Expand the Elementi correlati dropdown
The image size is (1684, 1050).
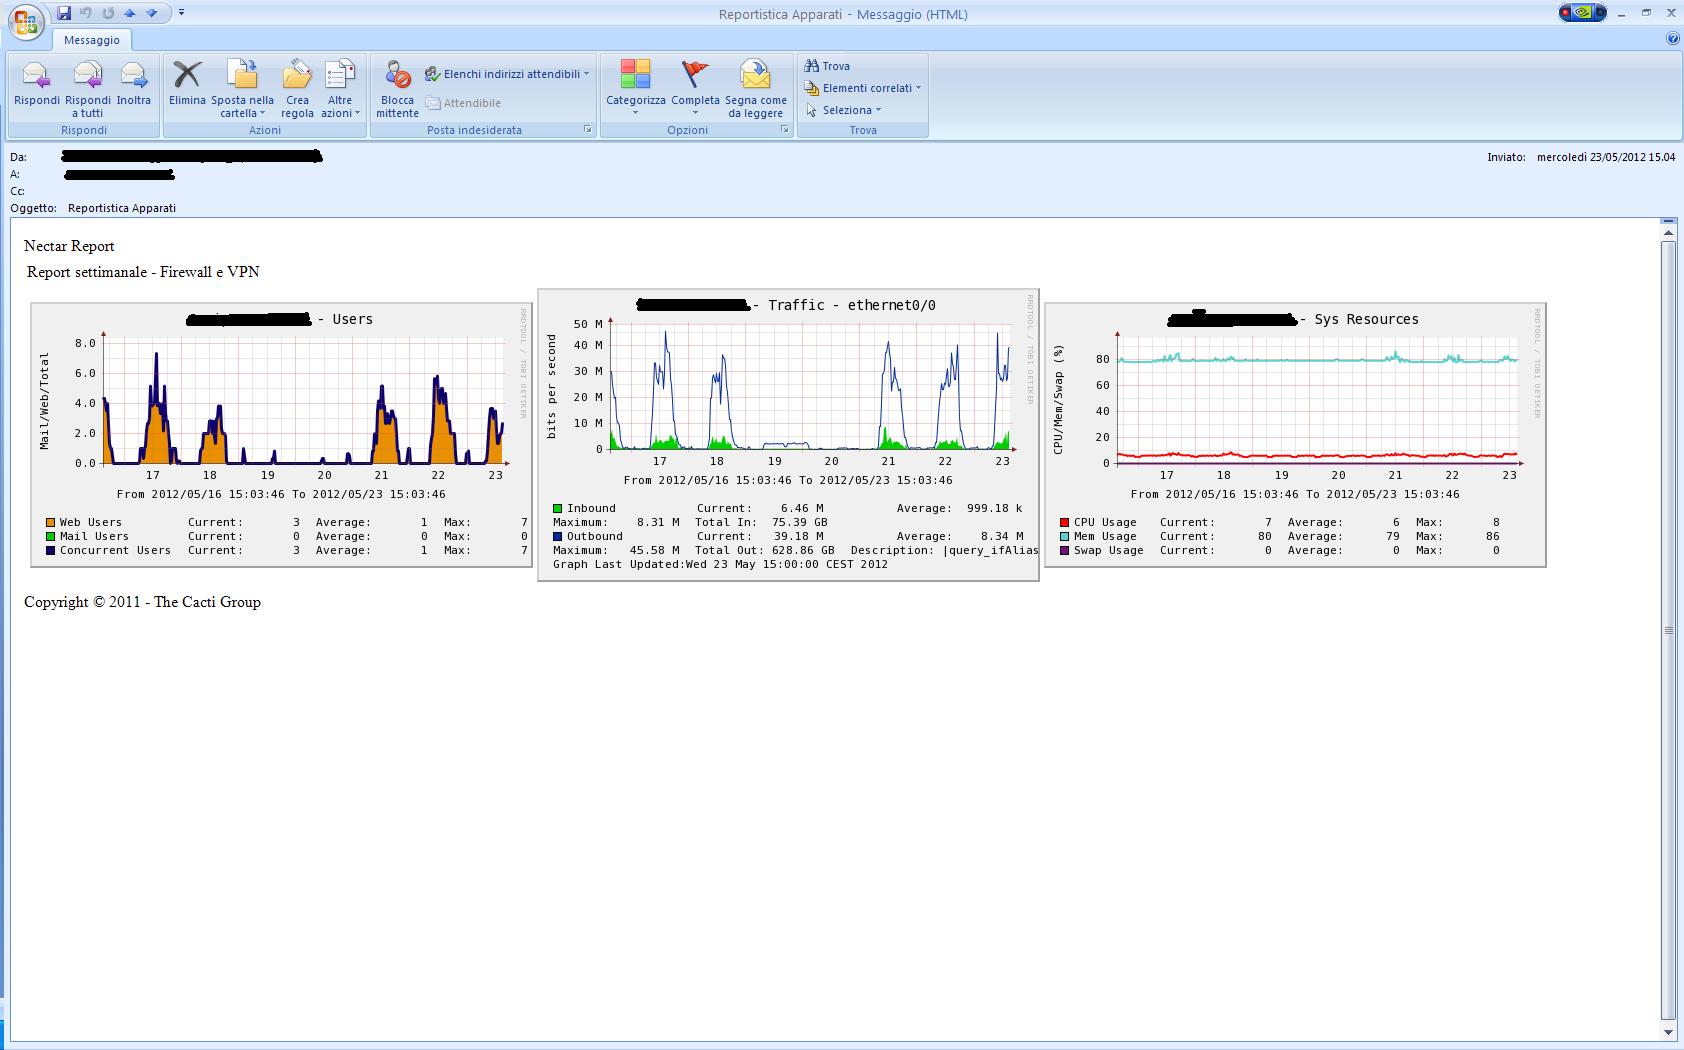point(863,88)
